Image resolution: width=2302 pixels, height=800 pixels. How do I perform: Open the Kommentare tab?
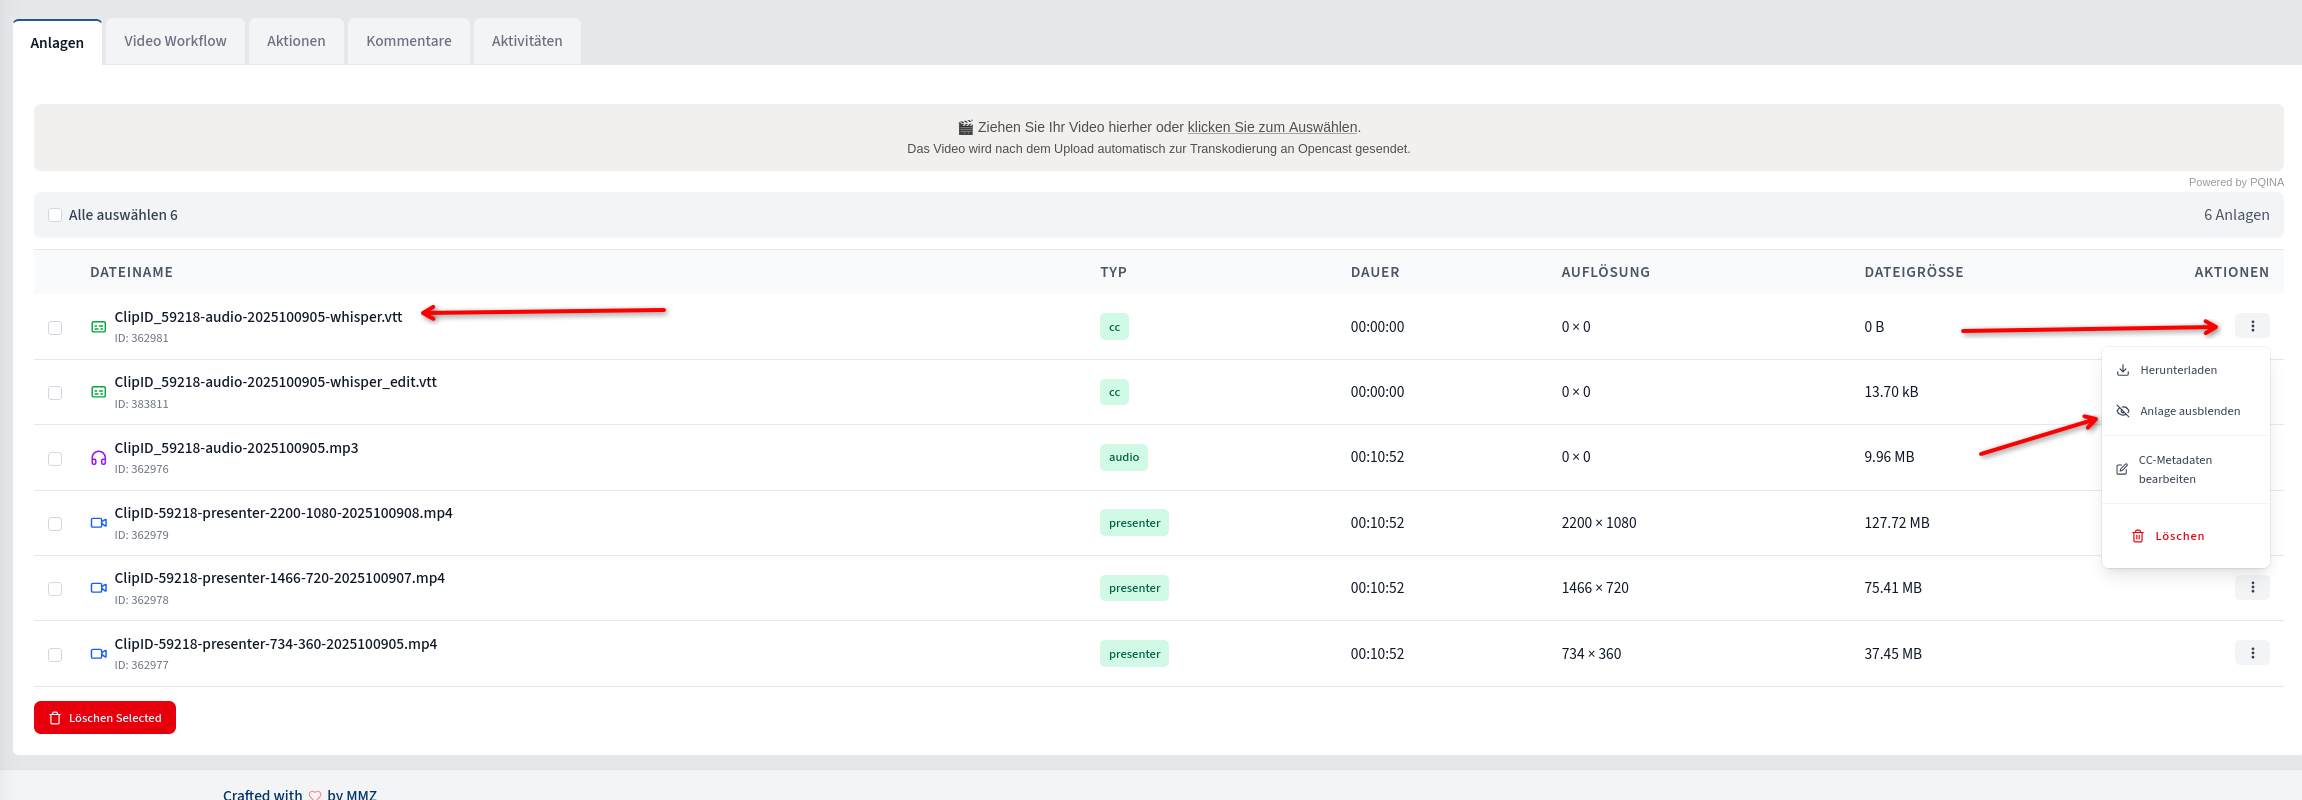(x=408, y=41)
